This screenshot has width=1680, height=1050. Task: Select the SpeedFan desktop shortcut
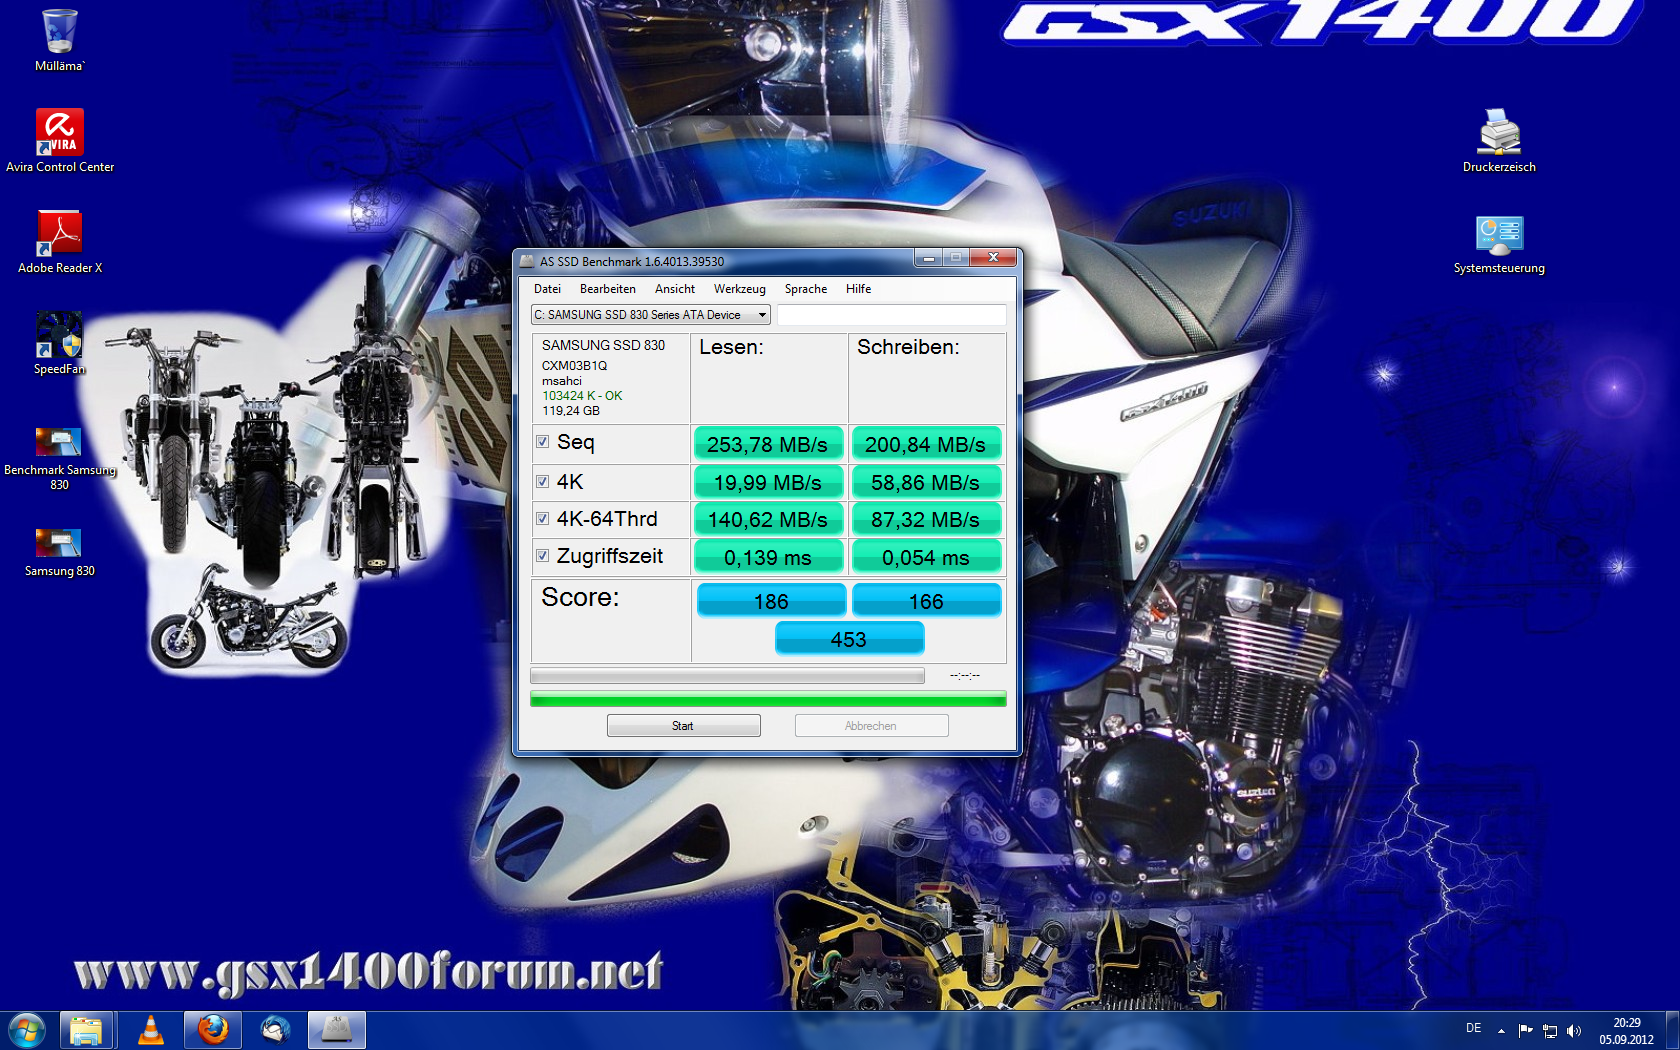[60, 343]
